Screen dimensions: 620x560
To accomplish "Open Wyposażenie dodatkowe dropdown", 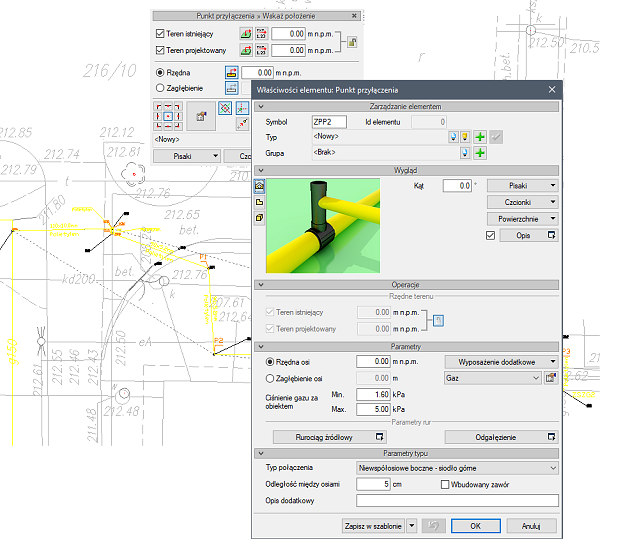I will (x=501, y=362).
